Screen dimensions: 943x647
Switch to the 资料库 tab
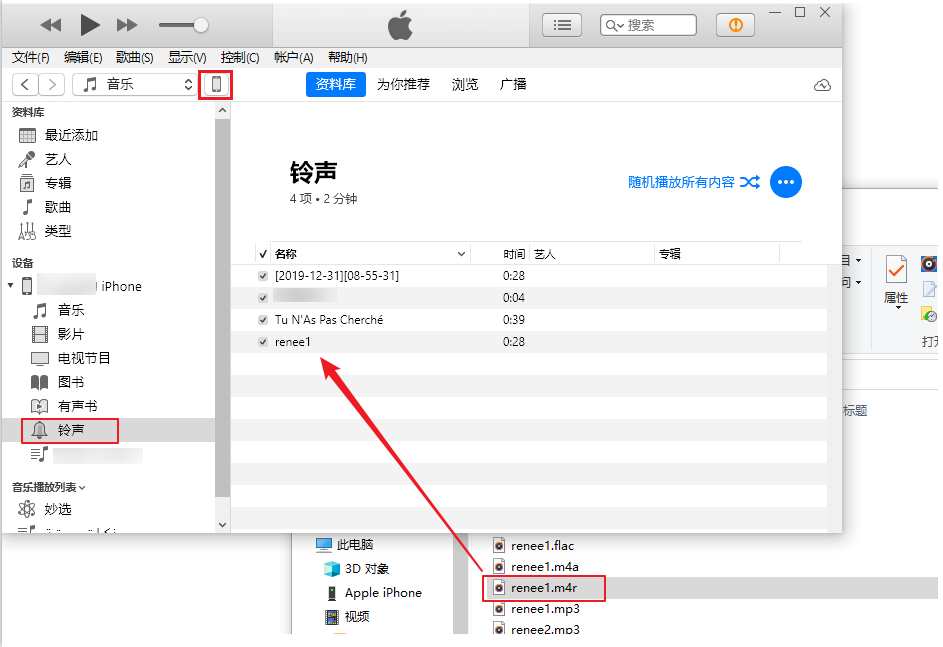(336, 85)
